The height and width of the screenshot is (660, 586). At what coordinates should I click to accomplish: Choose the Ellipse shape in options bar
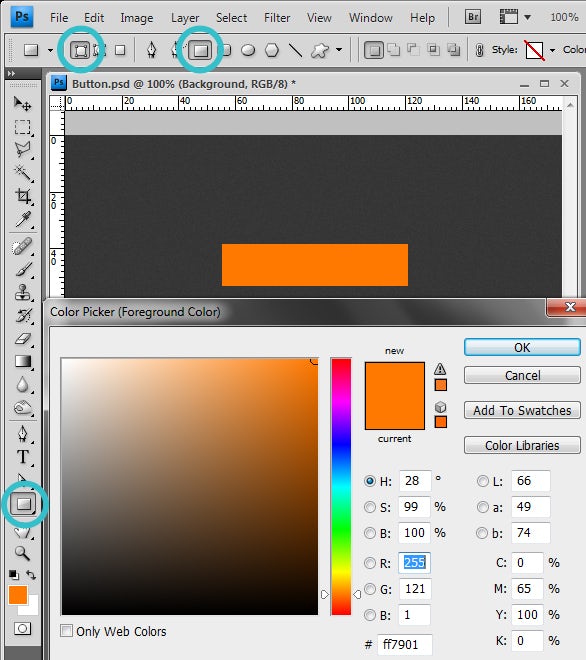pos(248,51)
